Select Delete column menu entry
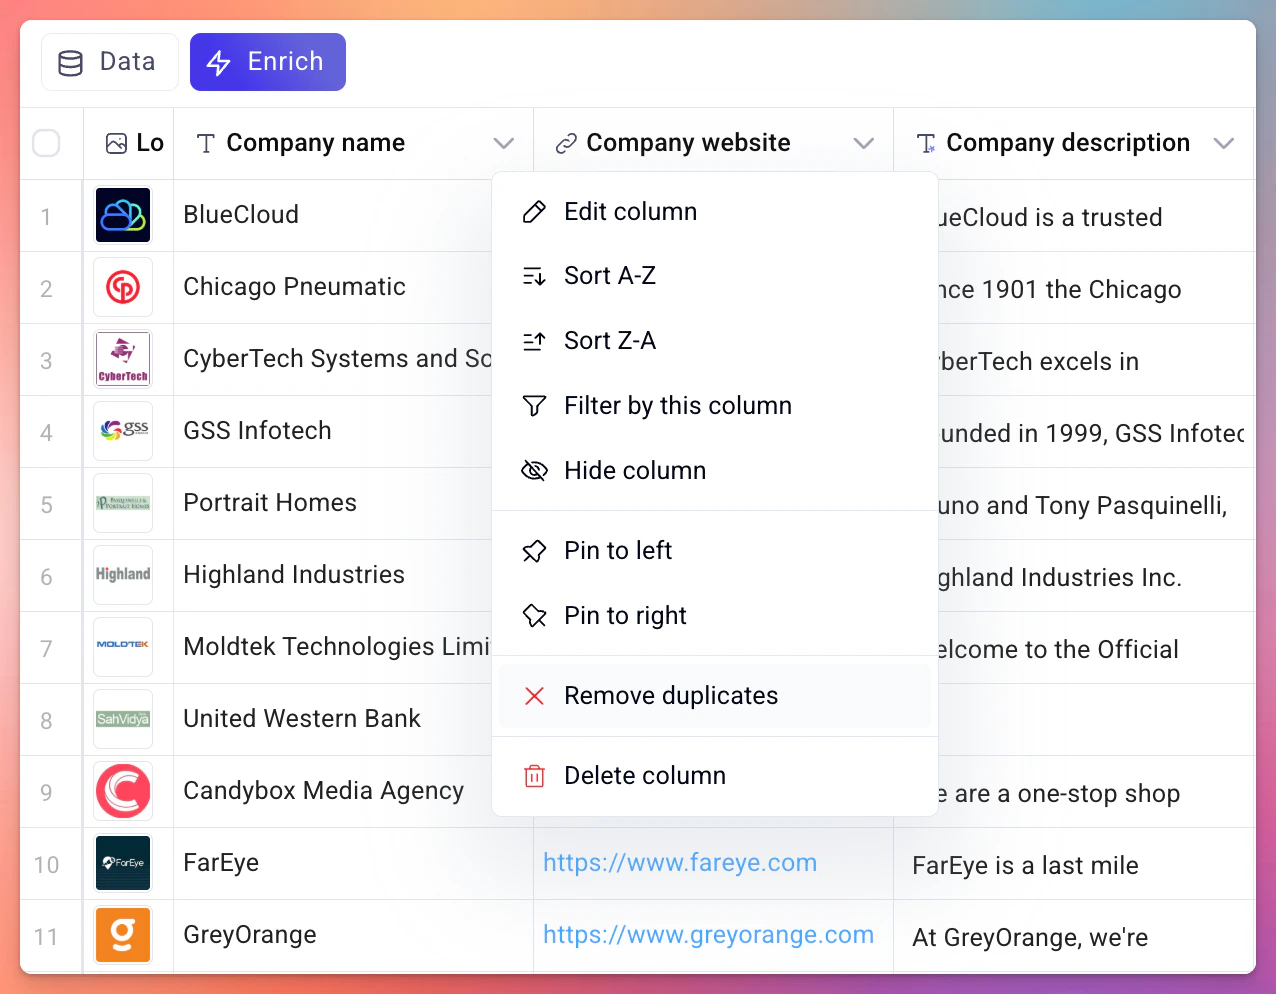The height and width of the screenshot is (994, 1276). (x=715, y=776)
